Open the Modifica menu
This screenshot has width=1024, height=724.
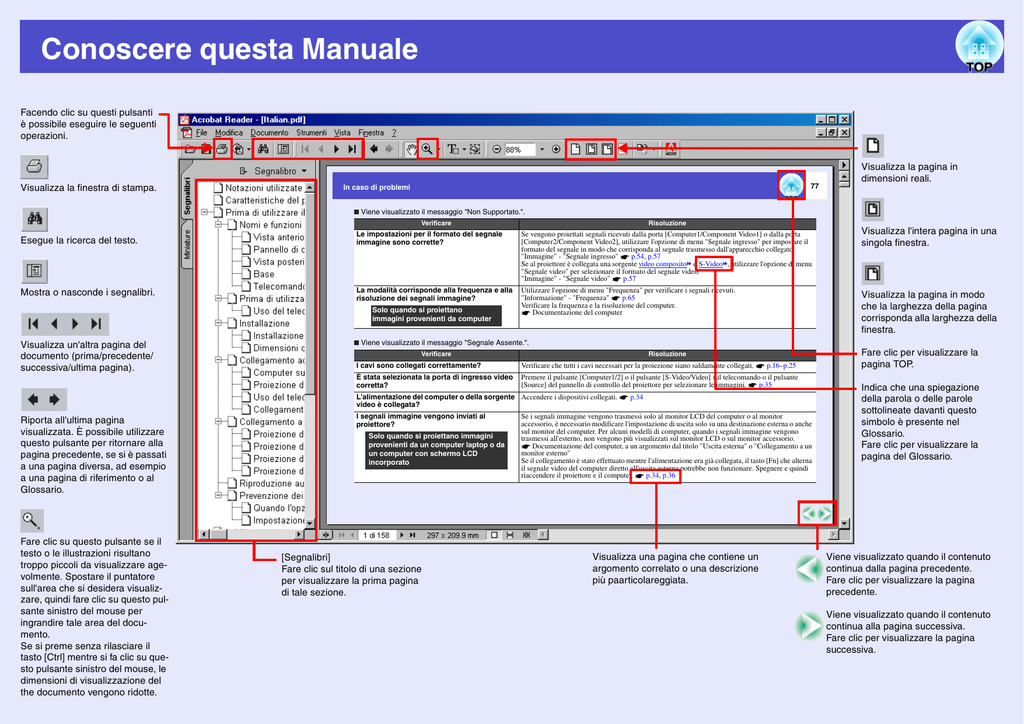[x=229, y=133]
